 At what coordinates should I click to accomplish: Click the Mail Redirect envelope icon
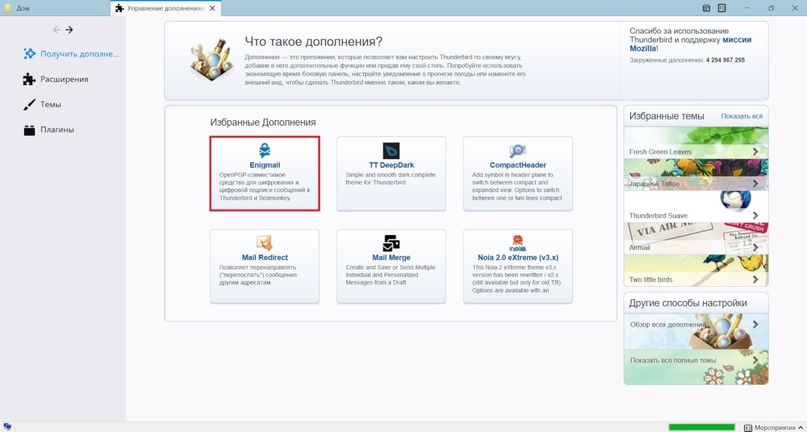point(265,243)
